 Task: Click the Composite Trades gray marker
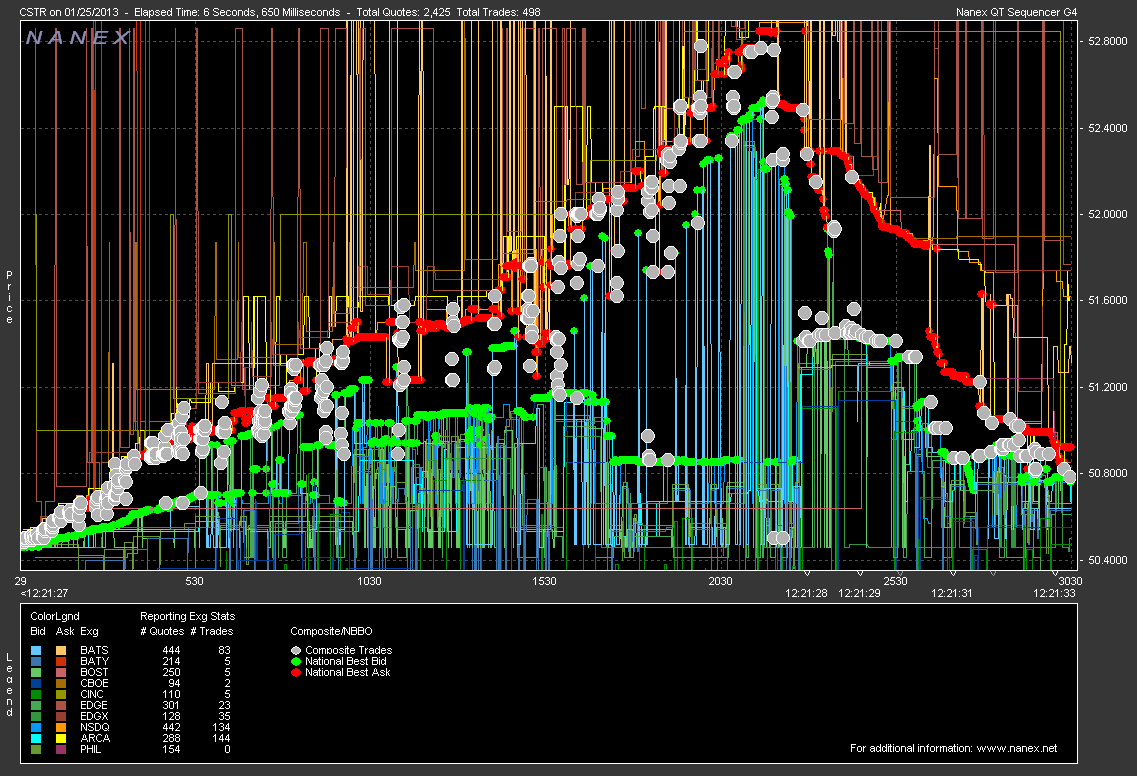[296, 650]
